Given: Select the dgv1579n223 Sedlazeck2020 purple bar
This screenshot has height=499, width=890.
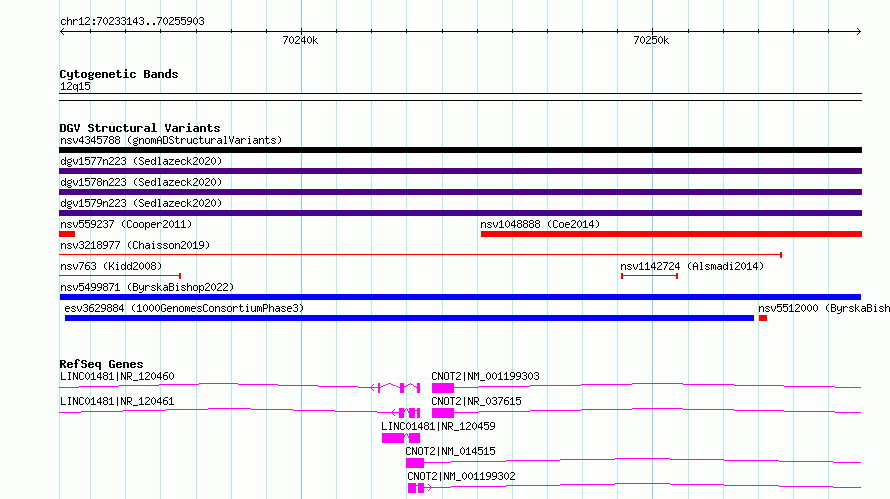Looking at the screenshot, I should [x=460, y=213].
